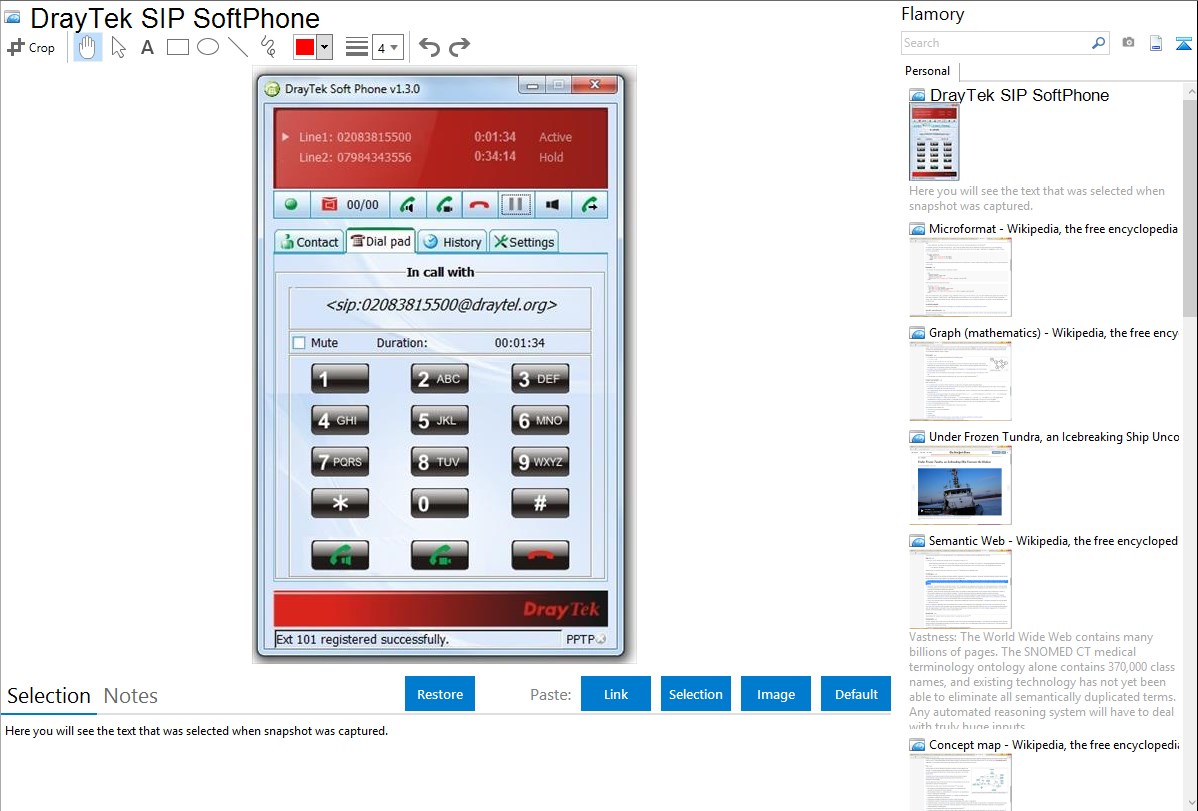The image size is (1198, 811).
Task: Click the speaker volume icon
Action: 552,204
